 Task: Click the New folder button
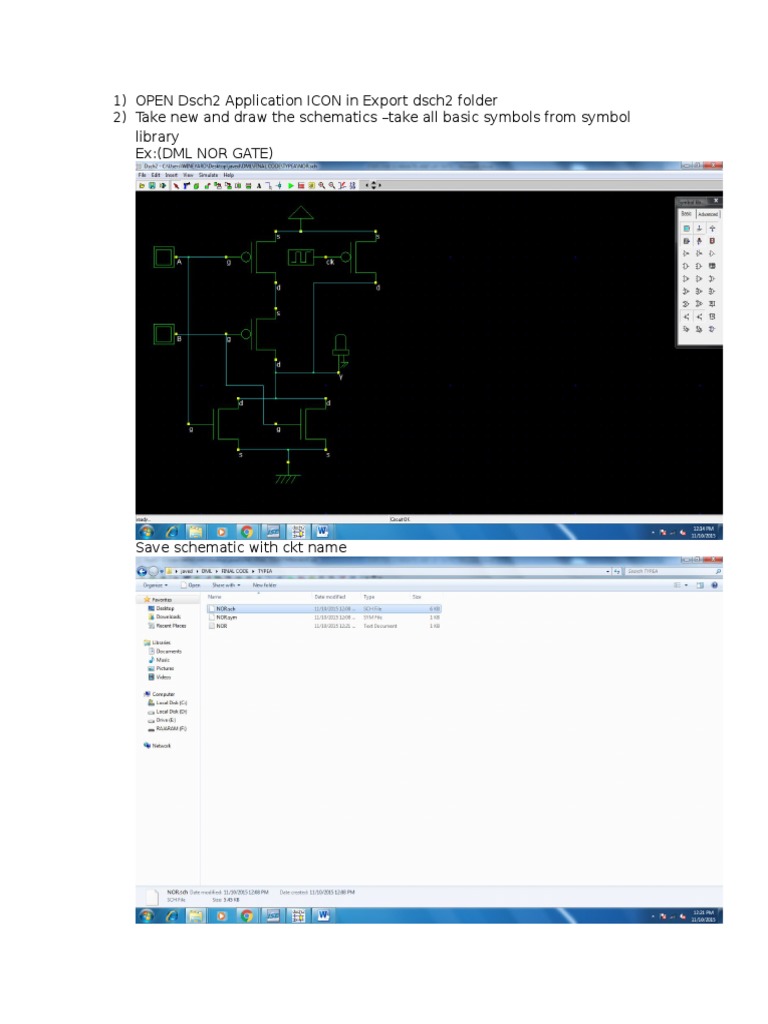[x=264, y=585]
